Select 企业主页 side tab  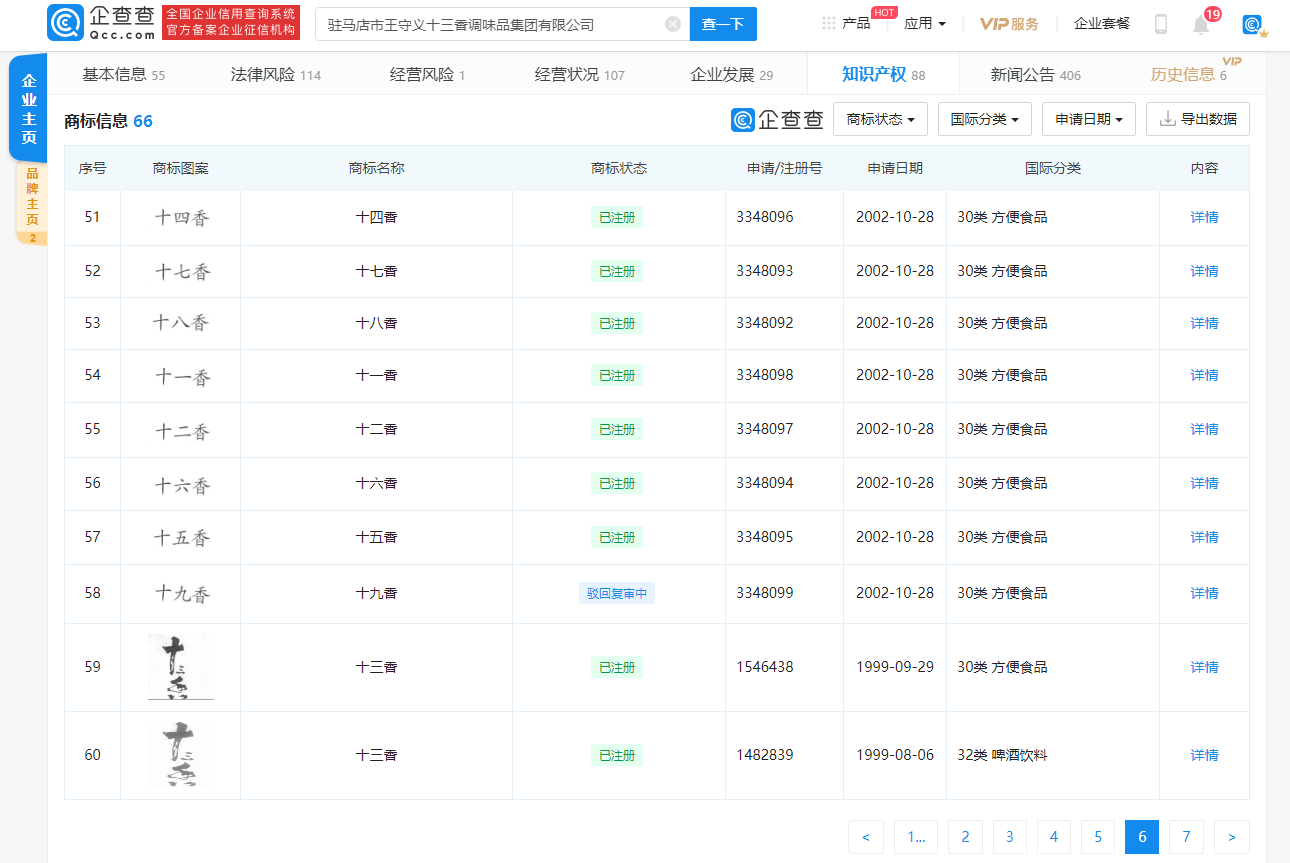29,108
